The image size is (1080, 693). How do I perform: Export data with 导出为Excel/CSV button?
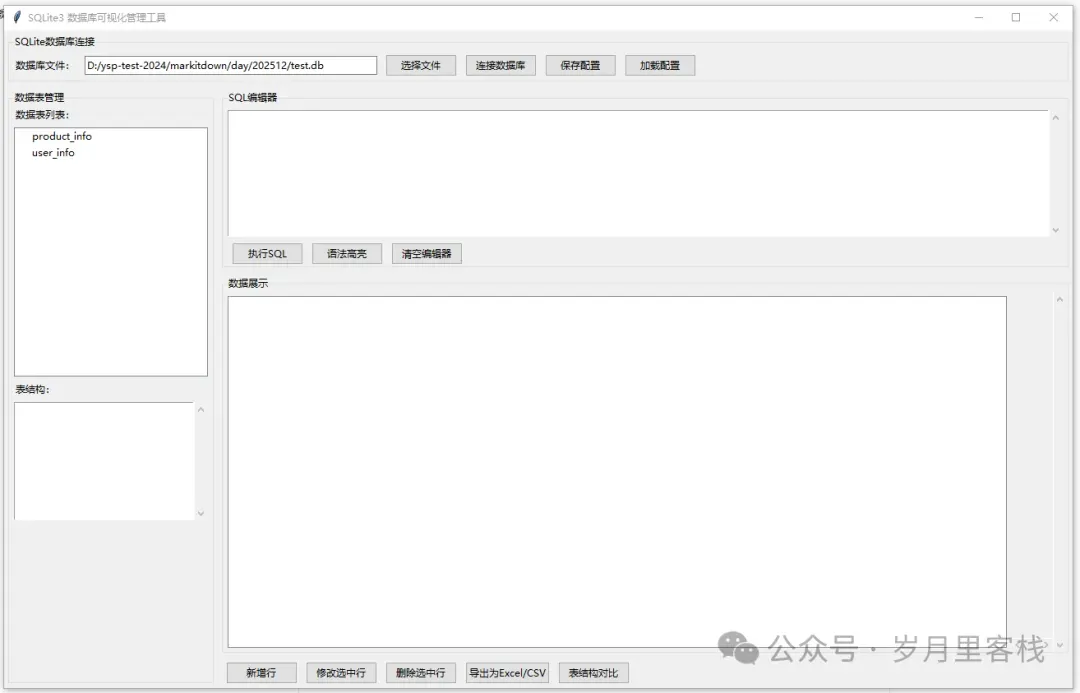coord(508,673)
